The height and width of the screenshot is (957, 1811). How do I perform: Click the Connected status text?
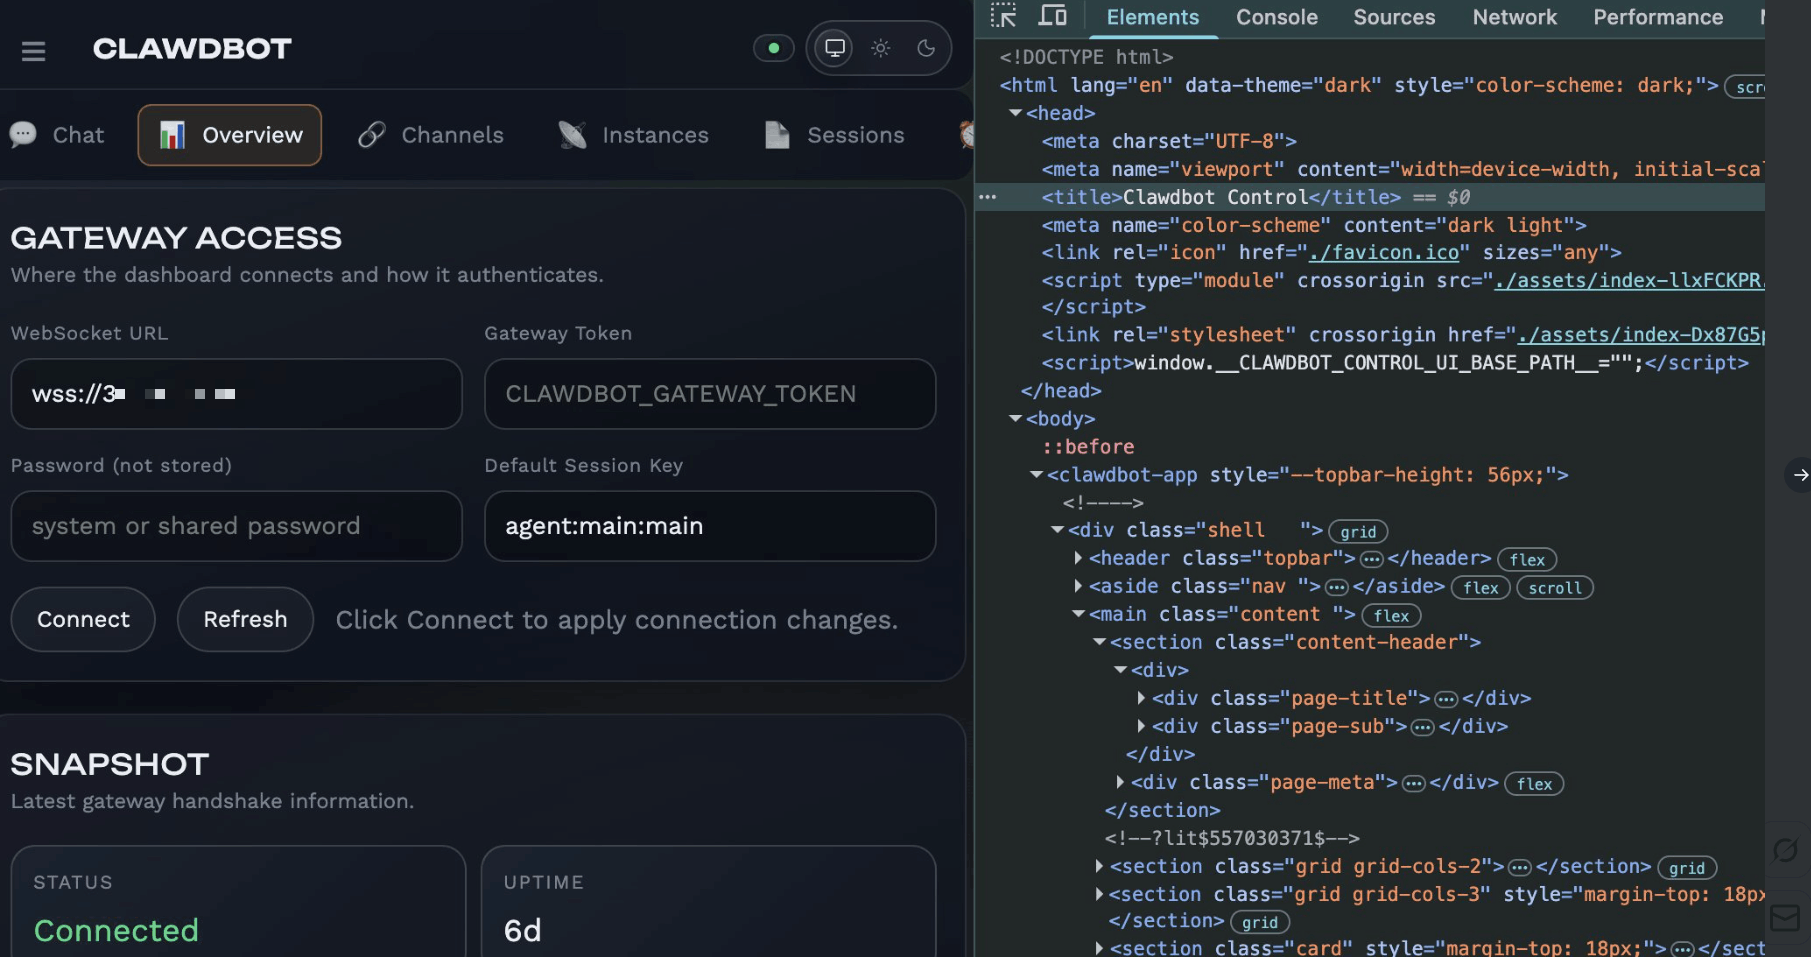pos(116,930)
